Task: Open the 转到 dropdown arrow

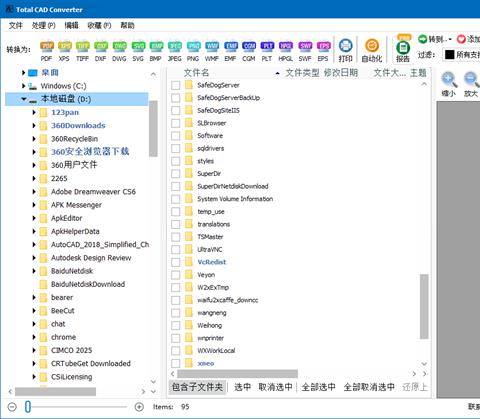Action: click(x=450, y=39)
